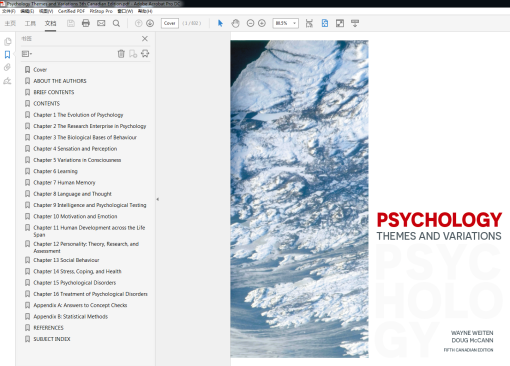This screenshot has width=510, height=366.
Task: Print the document with printer icon
Action: (86, 23)
